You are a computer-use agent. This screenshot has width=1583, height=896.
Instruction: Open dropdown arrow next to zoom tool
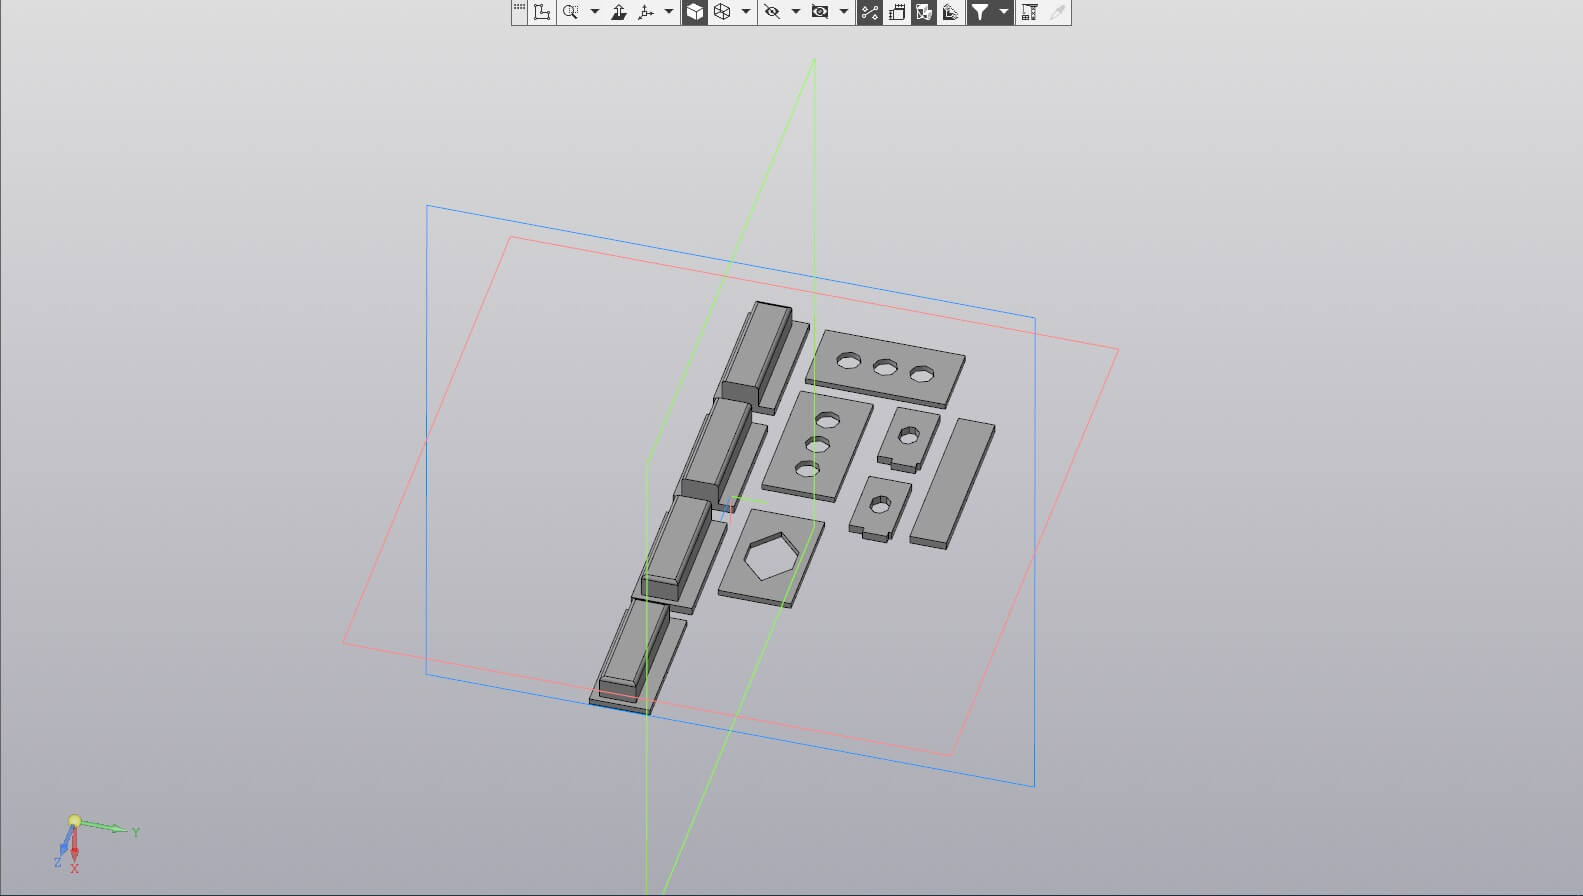pyautogui.click(x=595, y=12)
